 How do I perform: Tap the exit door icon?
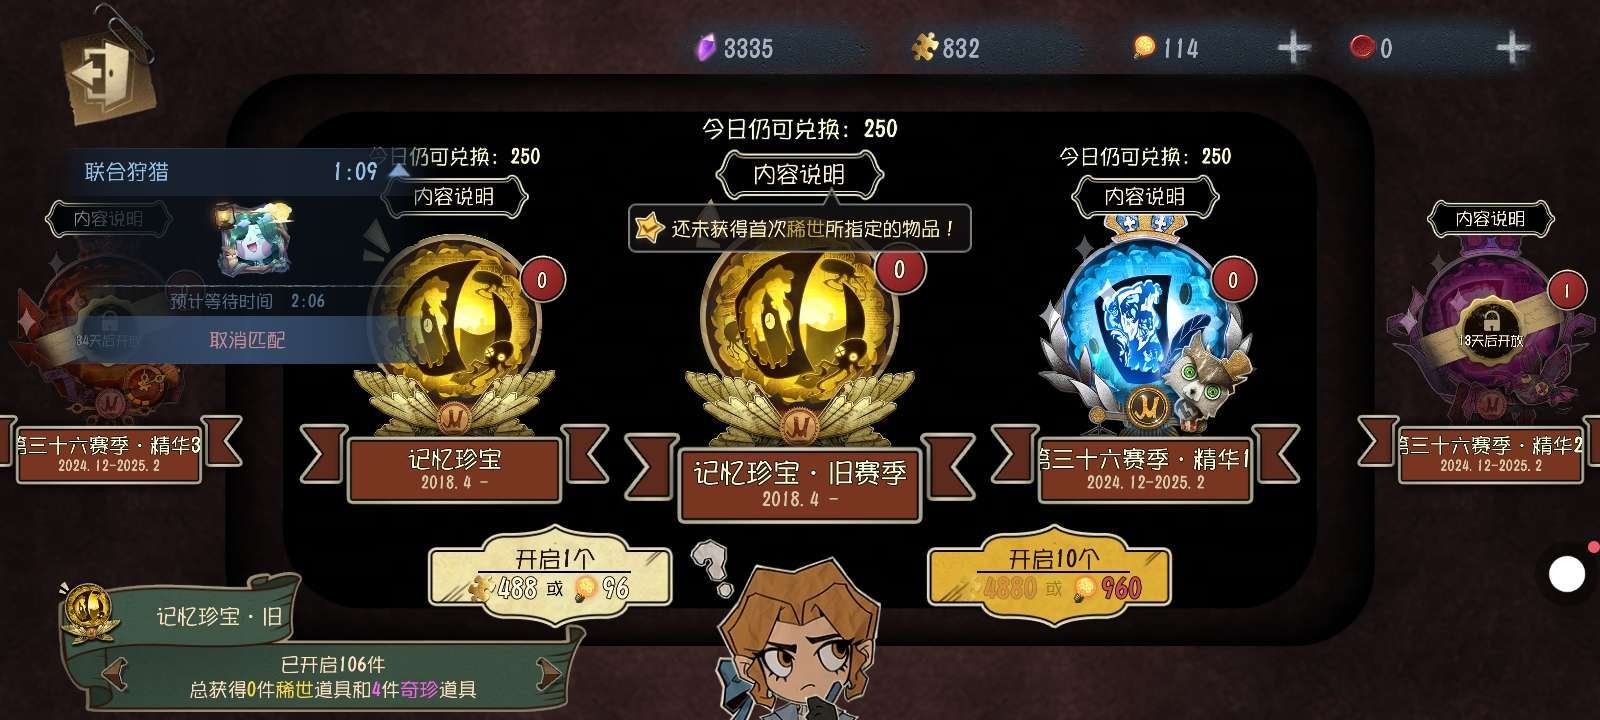pos(104,73)
